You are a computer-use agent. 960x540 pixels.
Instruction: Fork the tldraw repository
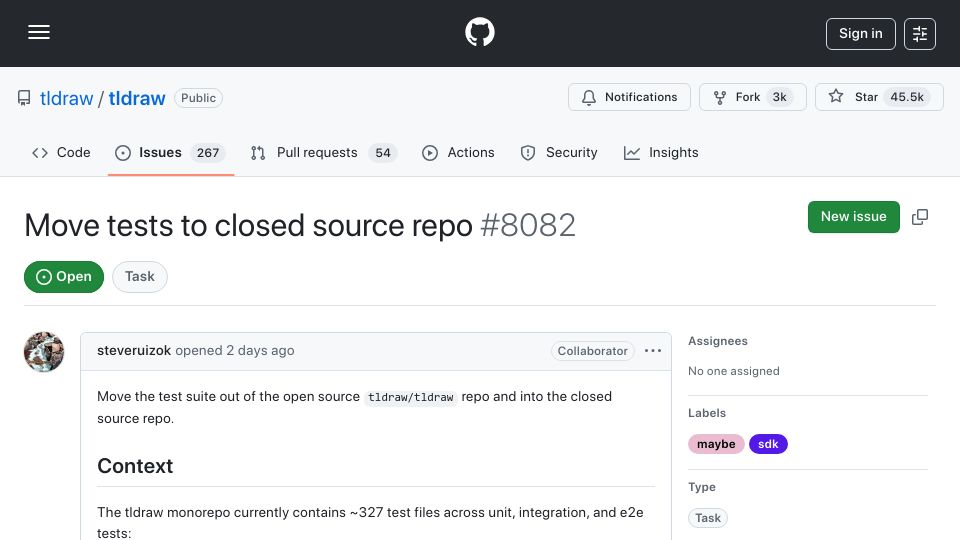tap(752, 97)
